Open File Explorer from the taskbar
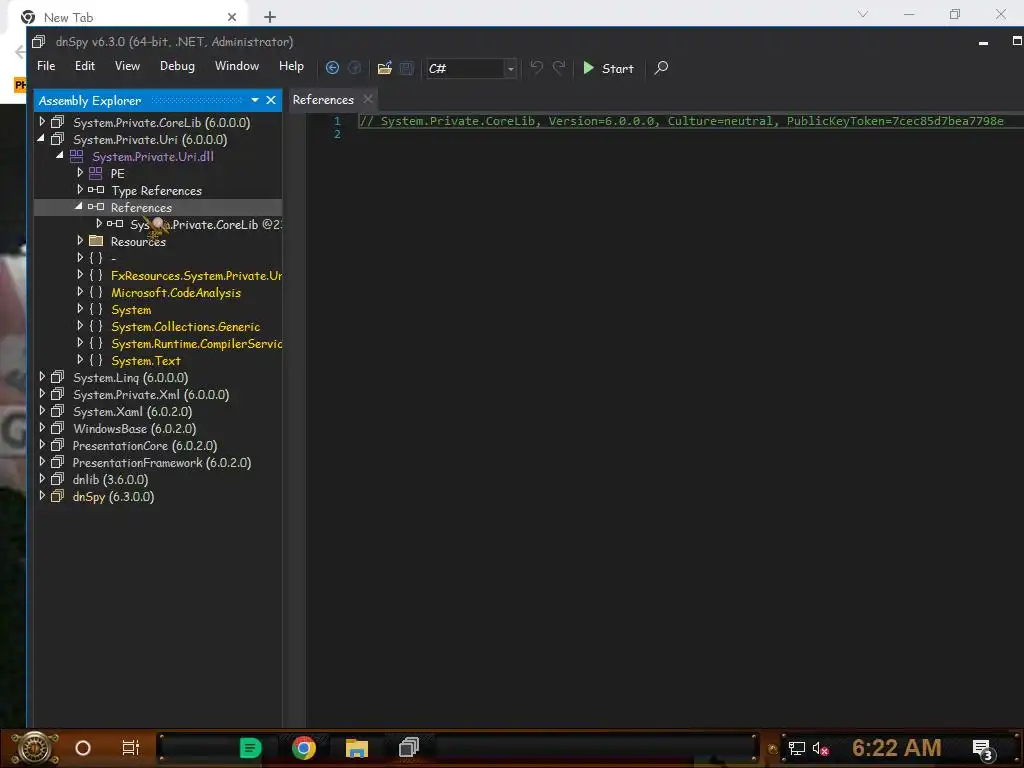1024x768 pixels. pyautogui.click(x=357, y=748)
